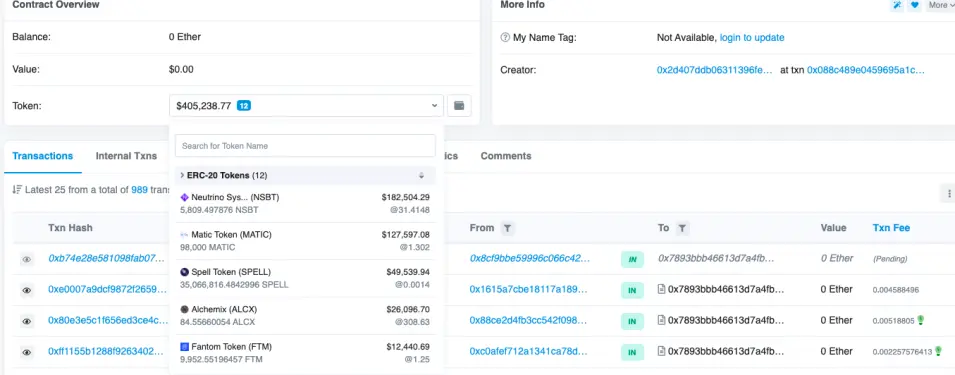Toggle eye preview for txn 0xb74e28e581098fab07
Image resolution: width=955 pixels, height=375 pixels.
[x=27, y=259]
